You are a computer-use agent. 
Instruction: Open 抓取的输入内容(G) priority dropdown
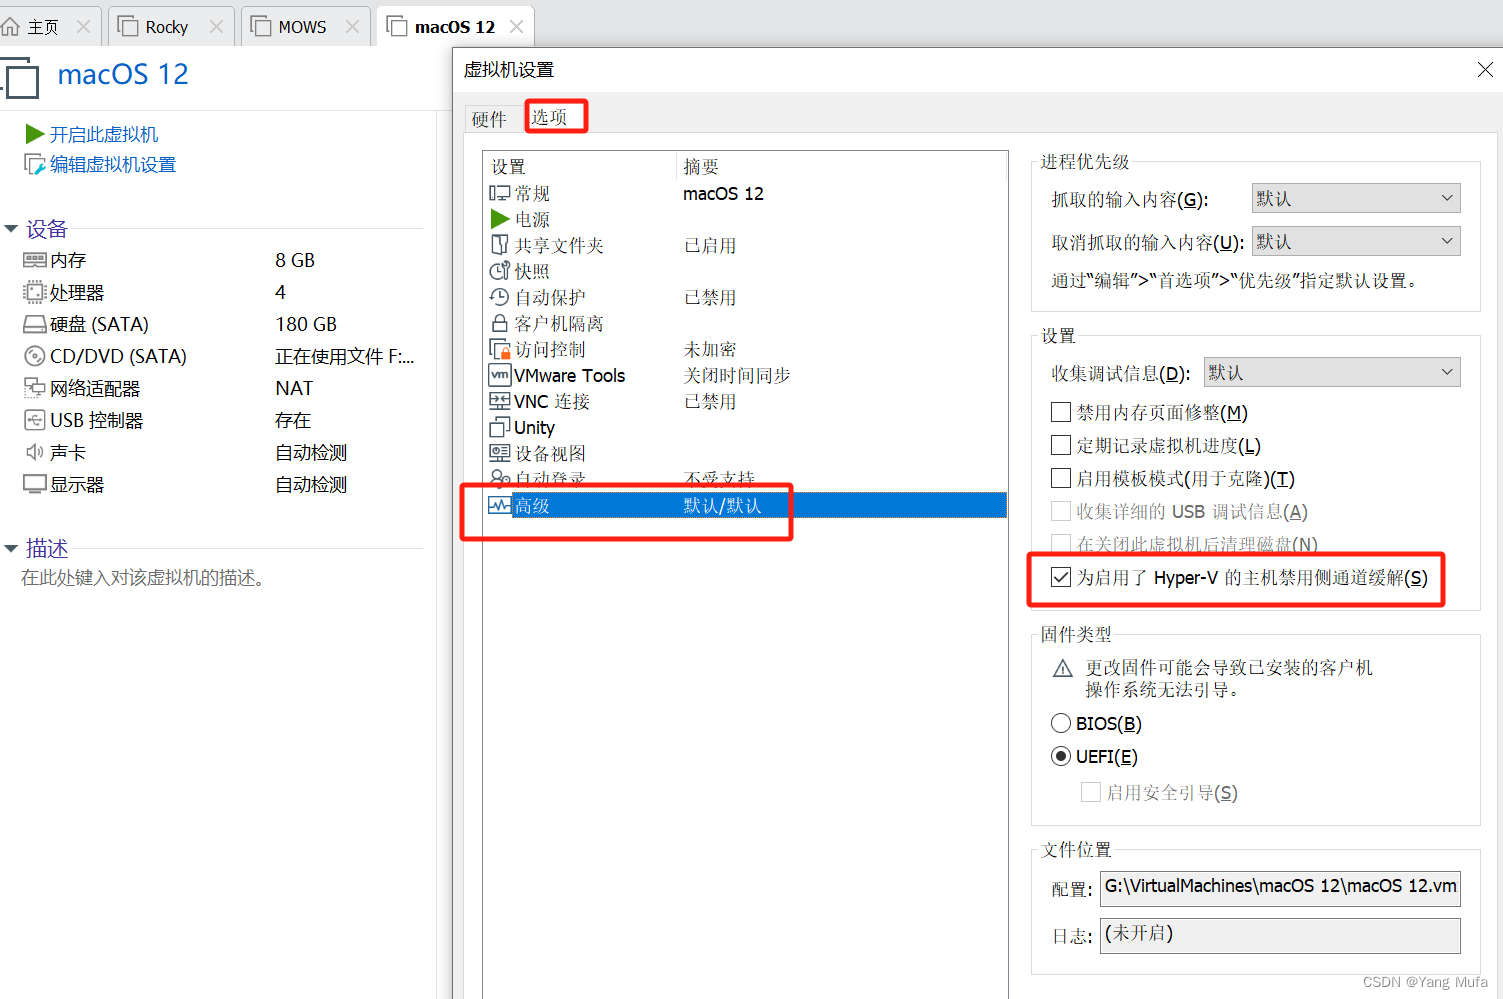[1356, 198]
